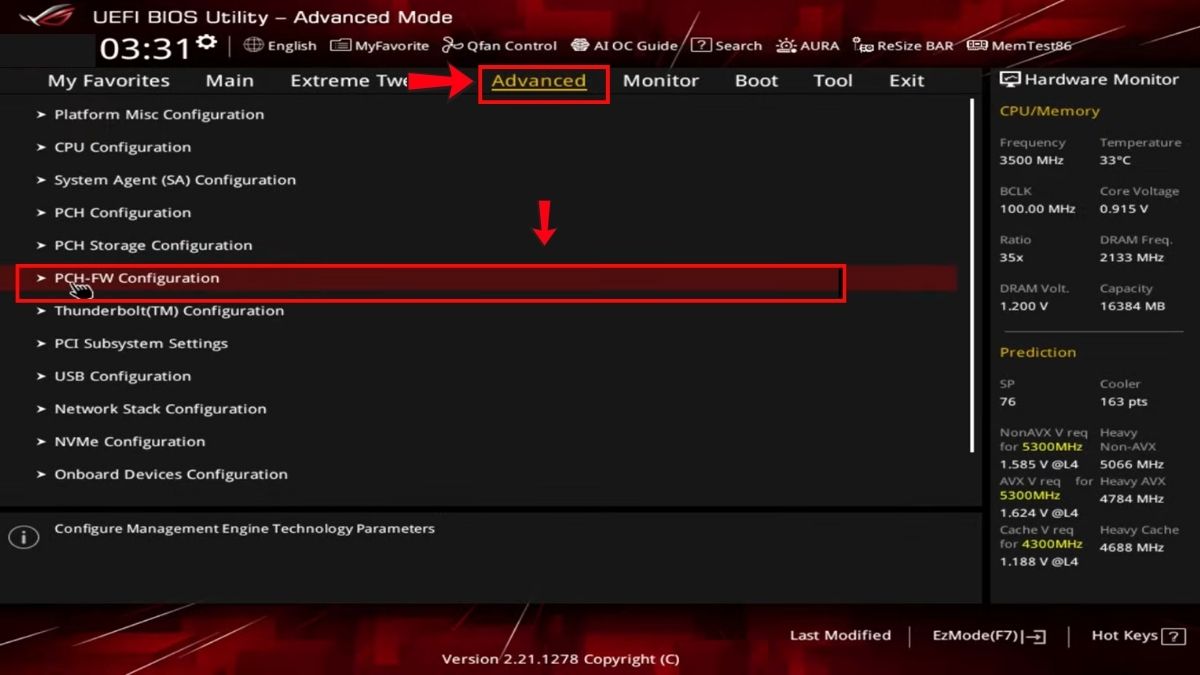Expand arrow for System Agent (SA) Configuration
Image resolution: width=1200 pixels, height=675 pixels.
click(x=41, y=181)
